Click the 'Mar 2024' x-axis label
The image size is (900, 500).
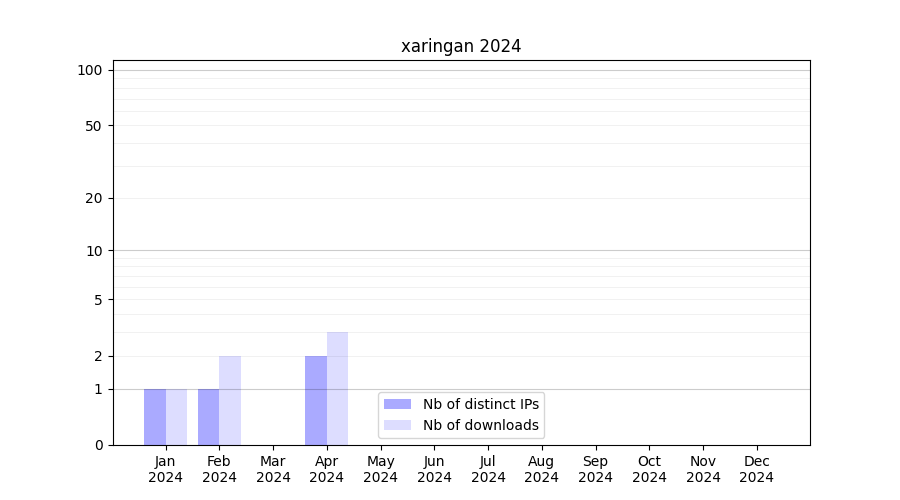coord(273,469)
